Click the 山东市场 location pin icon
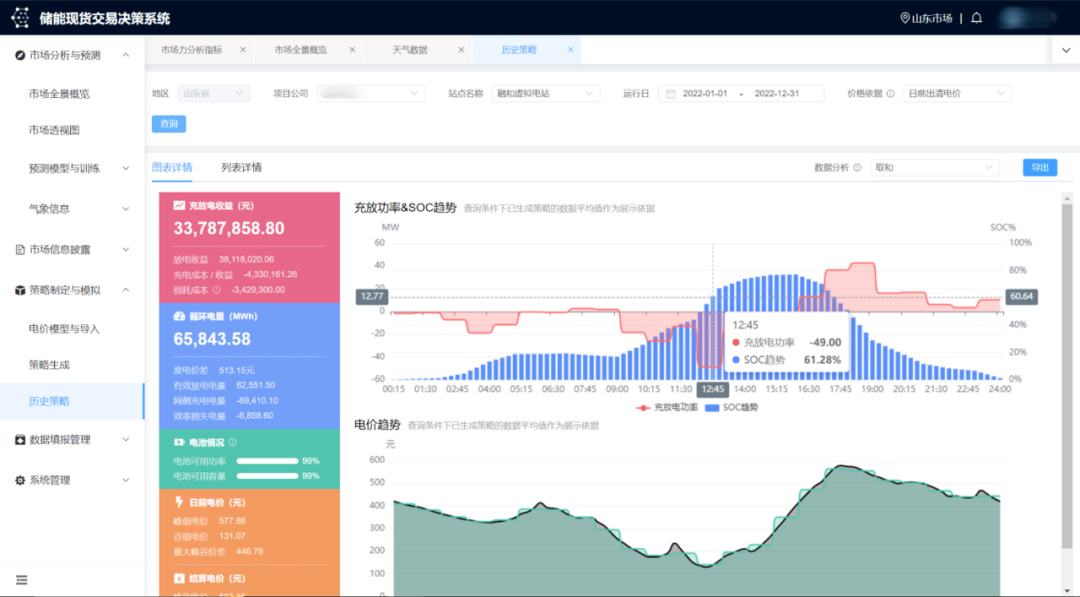Image resolution: width=1080 pixels, height=597 pixels. coord(905,18)
